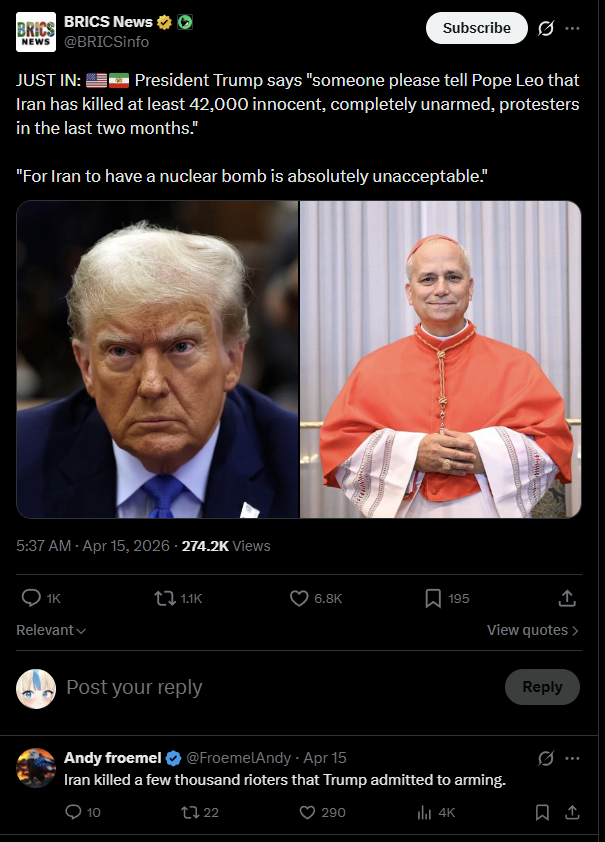Image resolution: width=605 pixels, height=842 pixels.
Task: Repost Andy froemel's reply
Action: (x=200, y=812)
